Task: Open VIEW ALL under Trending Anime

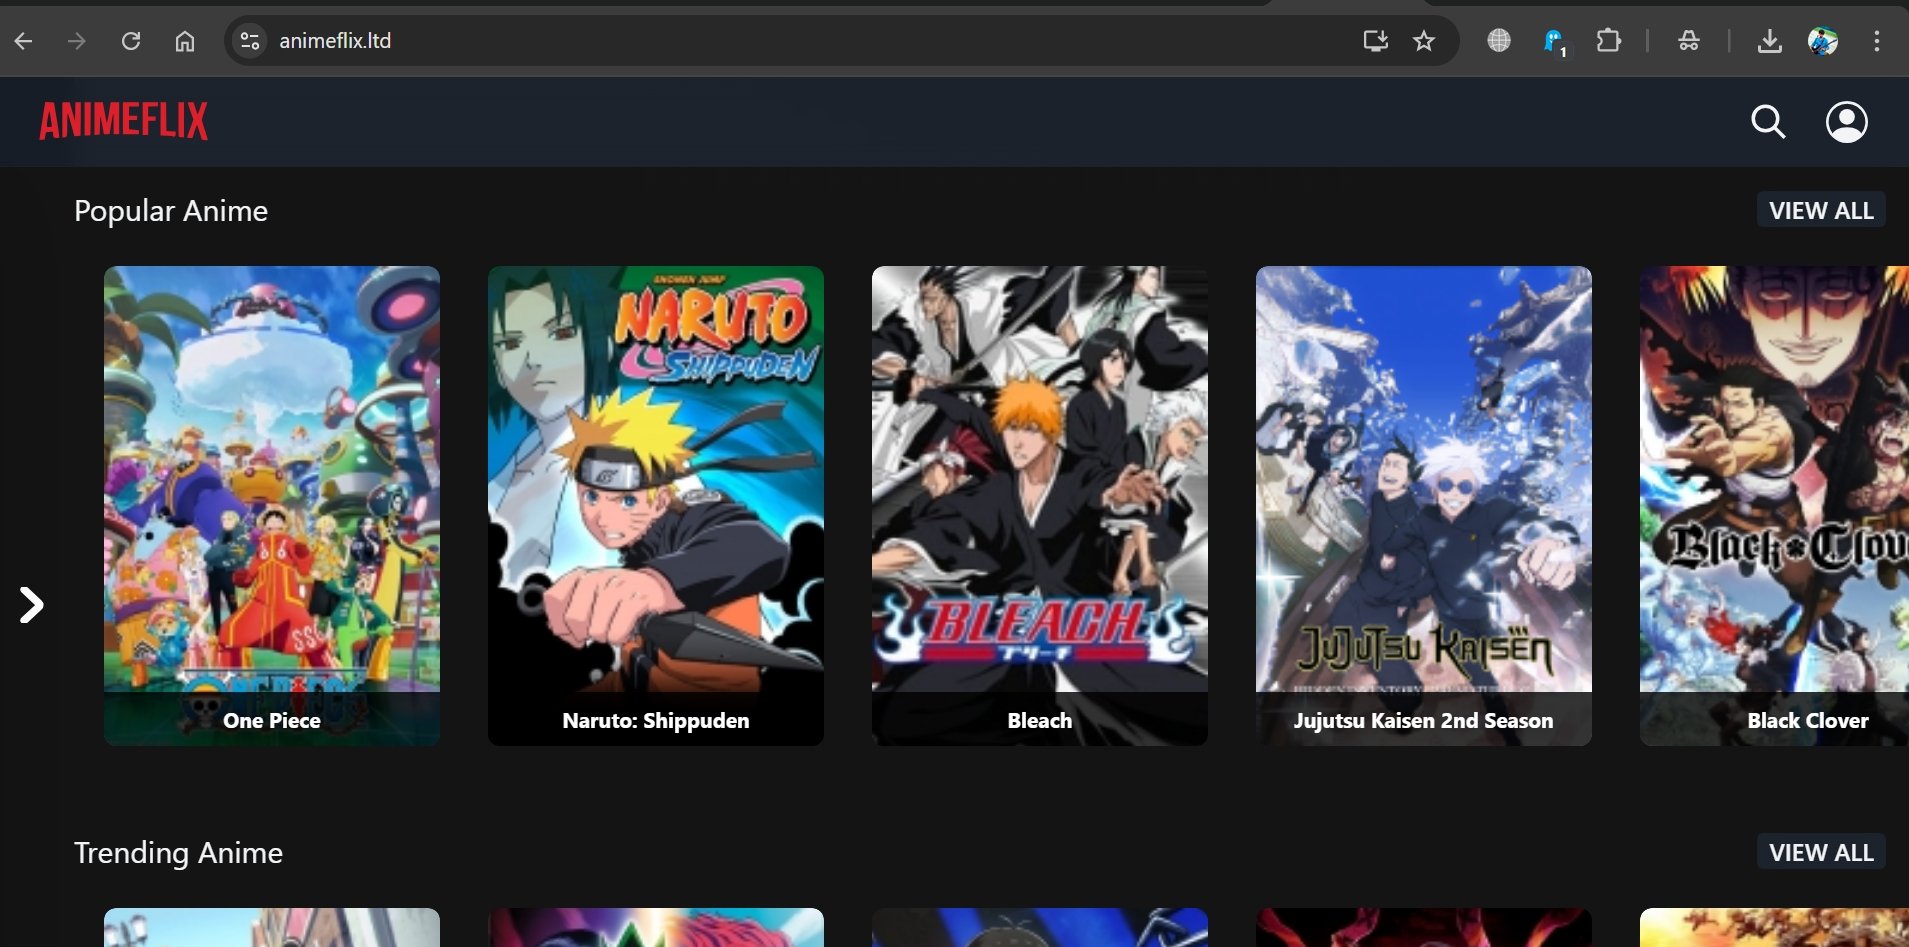Action: [1820, 852]
